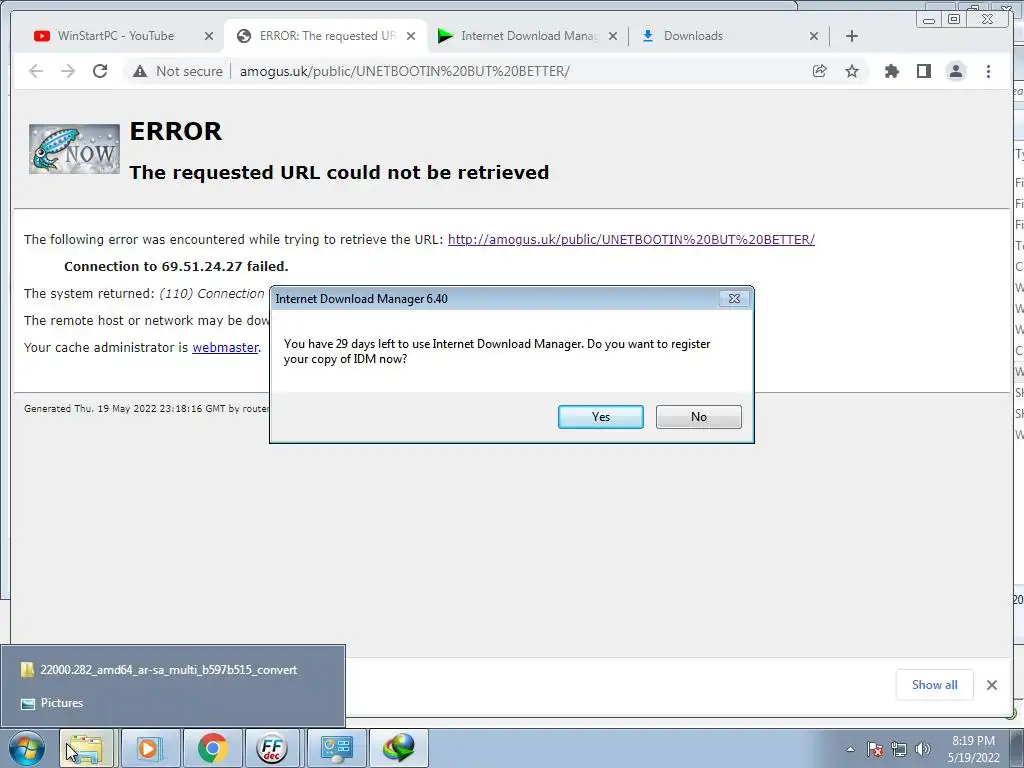Reload the current page
1024x768 pixels.
(100, 71)
